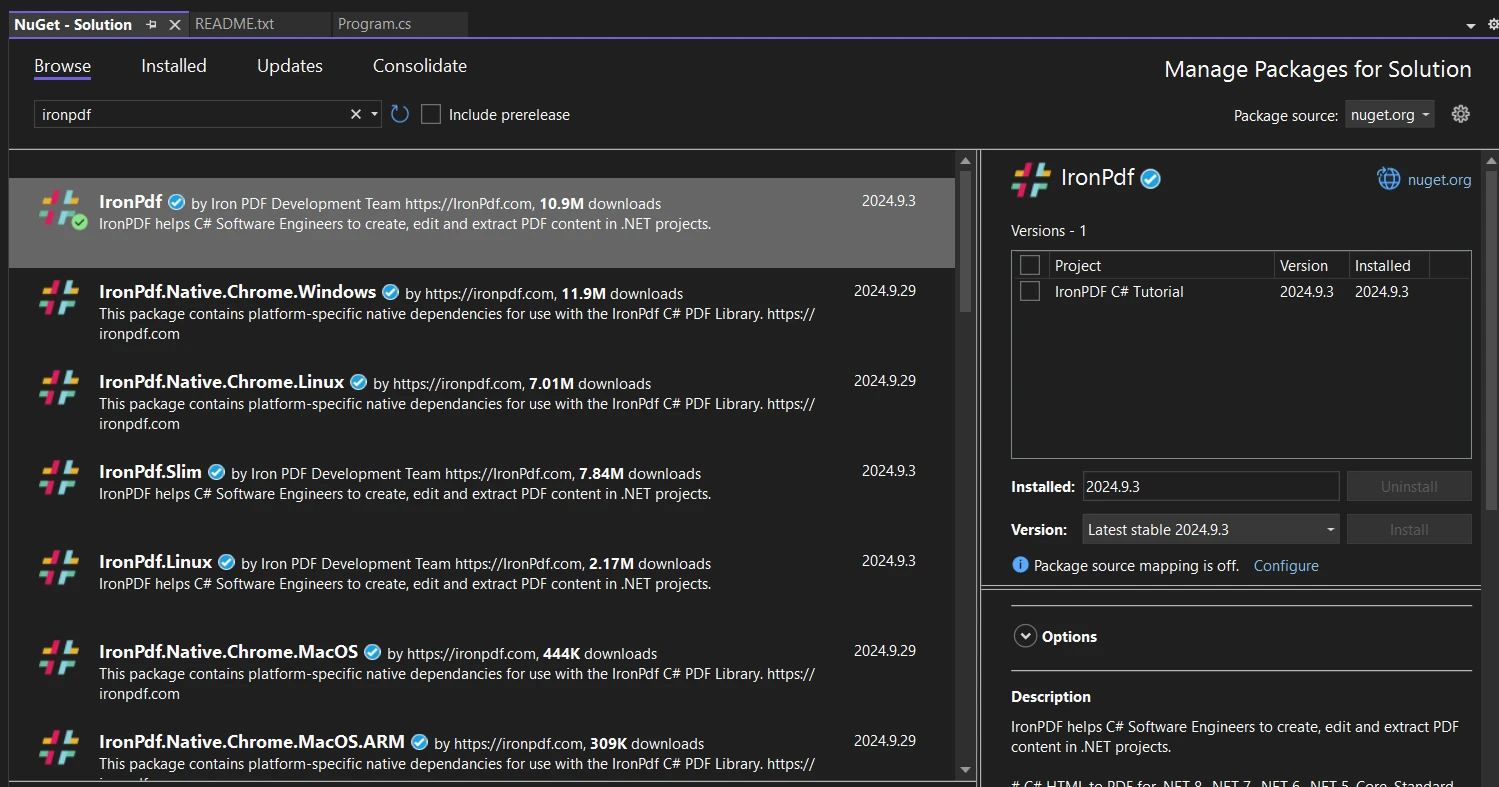
Task: Click the Version column header
Action: 1312,265
